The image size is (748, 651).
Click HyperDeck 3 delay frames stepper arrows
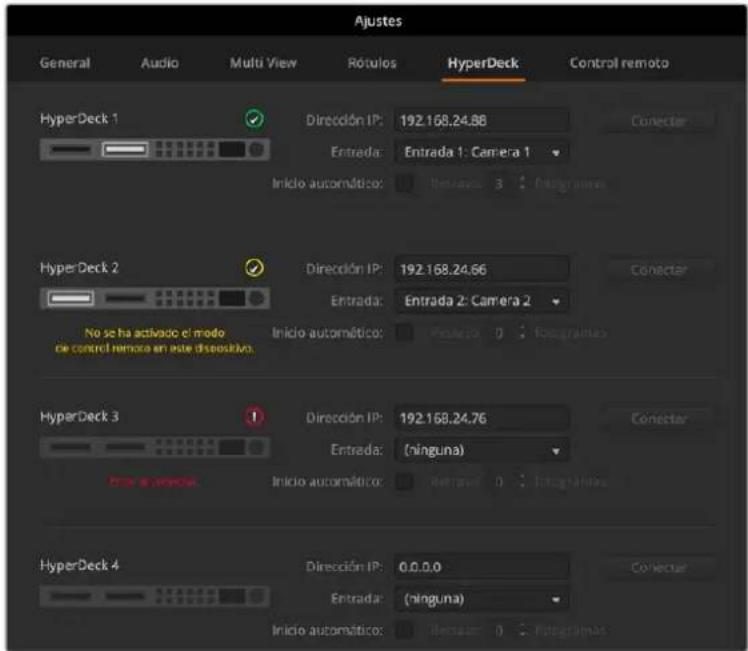(522, 481)
